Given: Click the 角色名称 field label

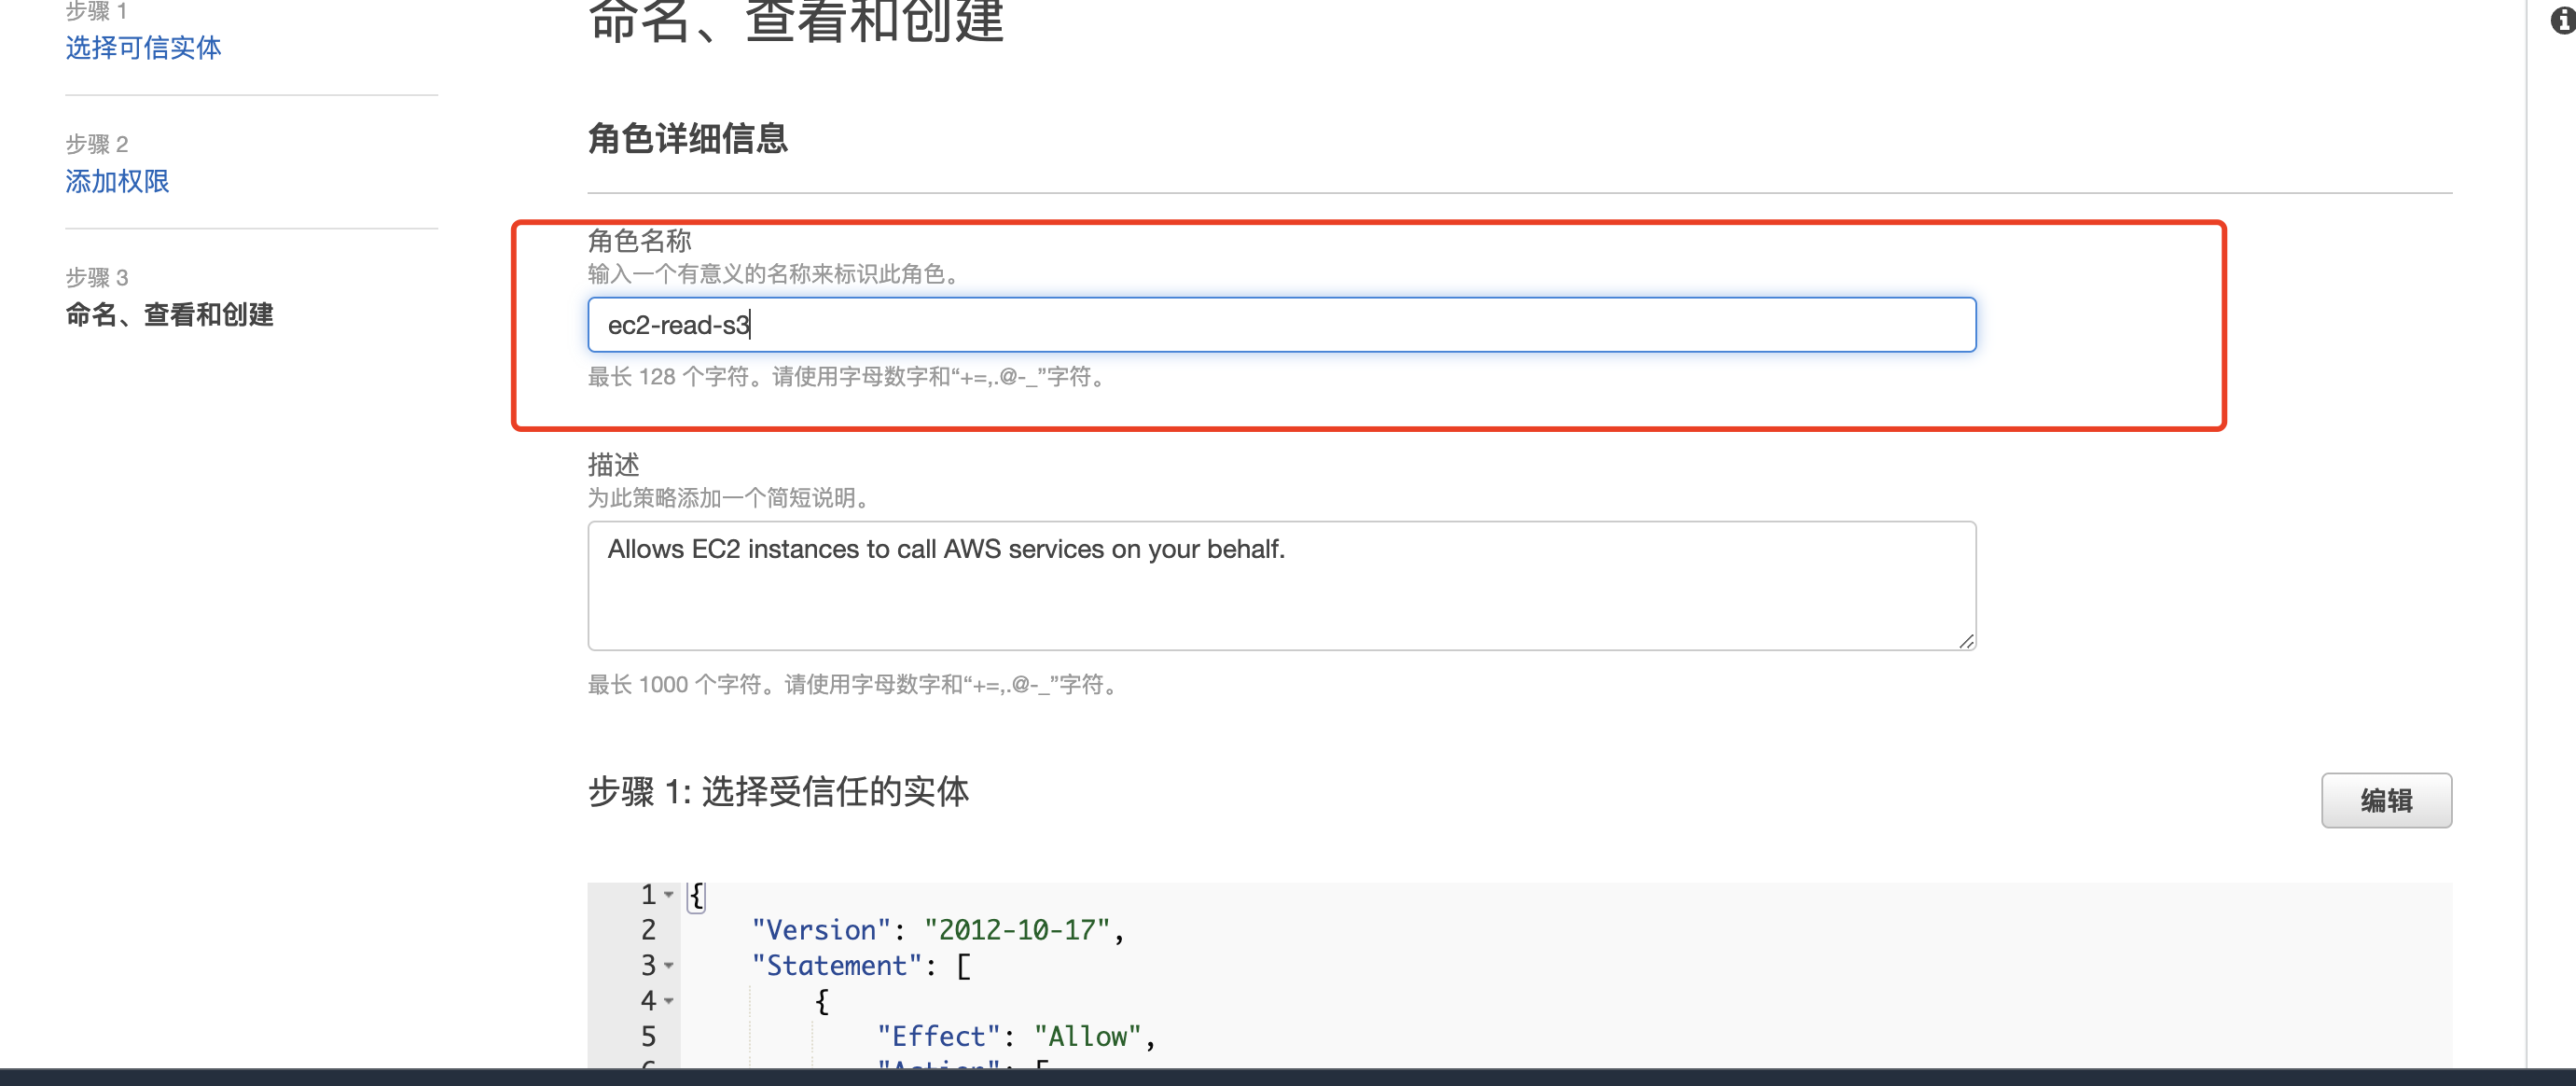Looking at the screenshot, I should point(639,240).
